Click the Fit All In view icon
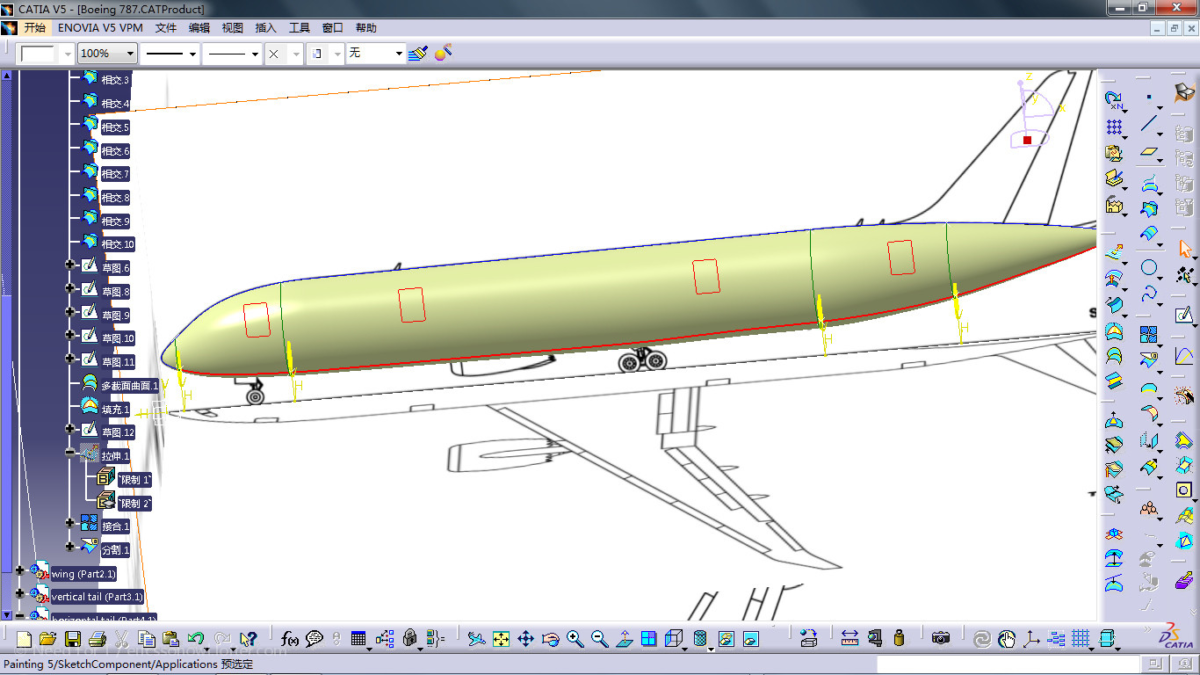The image size is (1200, 675). point(501,639)
